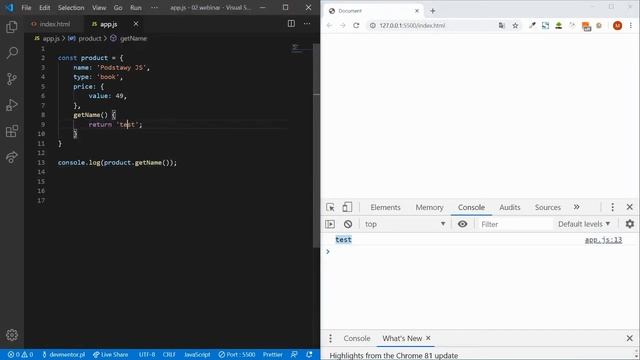Image resolution: width=640 pixels, height=360 pixels.
Task: Open the Chrome profile avatar
Action: [618, 25]
